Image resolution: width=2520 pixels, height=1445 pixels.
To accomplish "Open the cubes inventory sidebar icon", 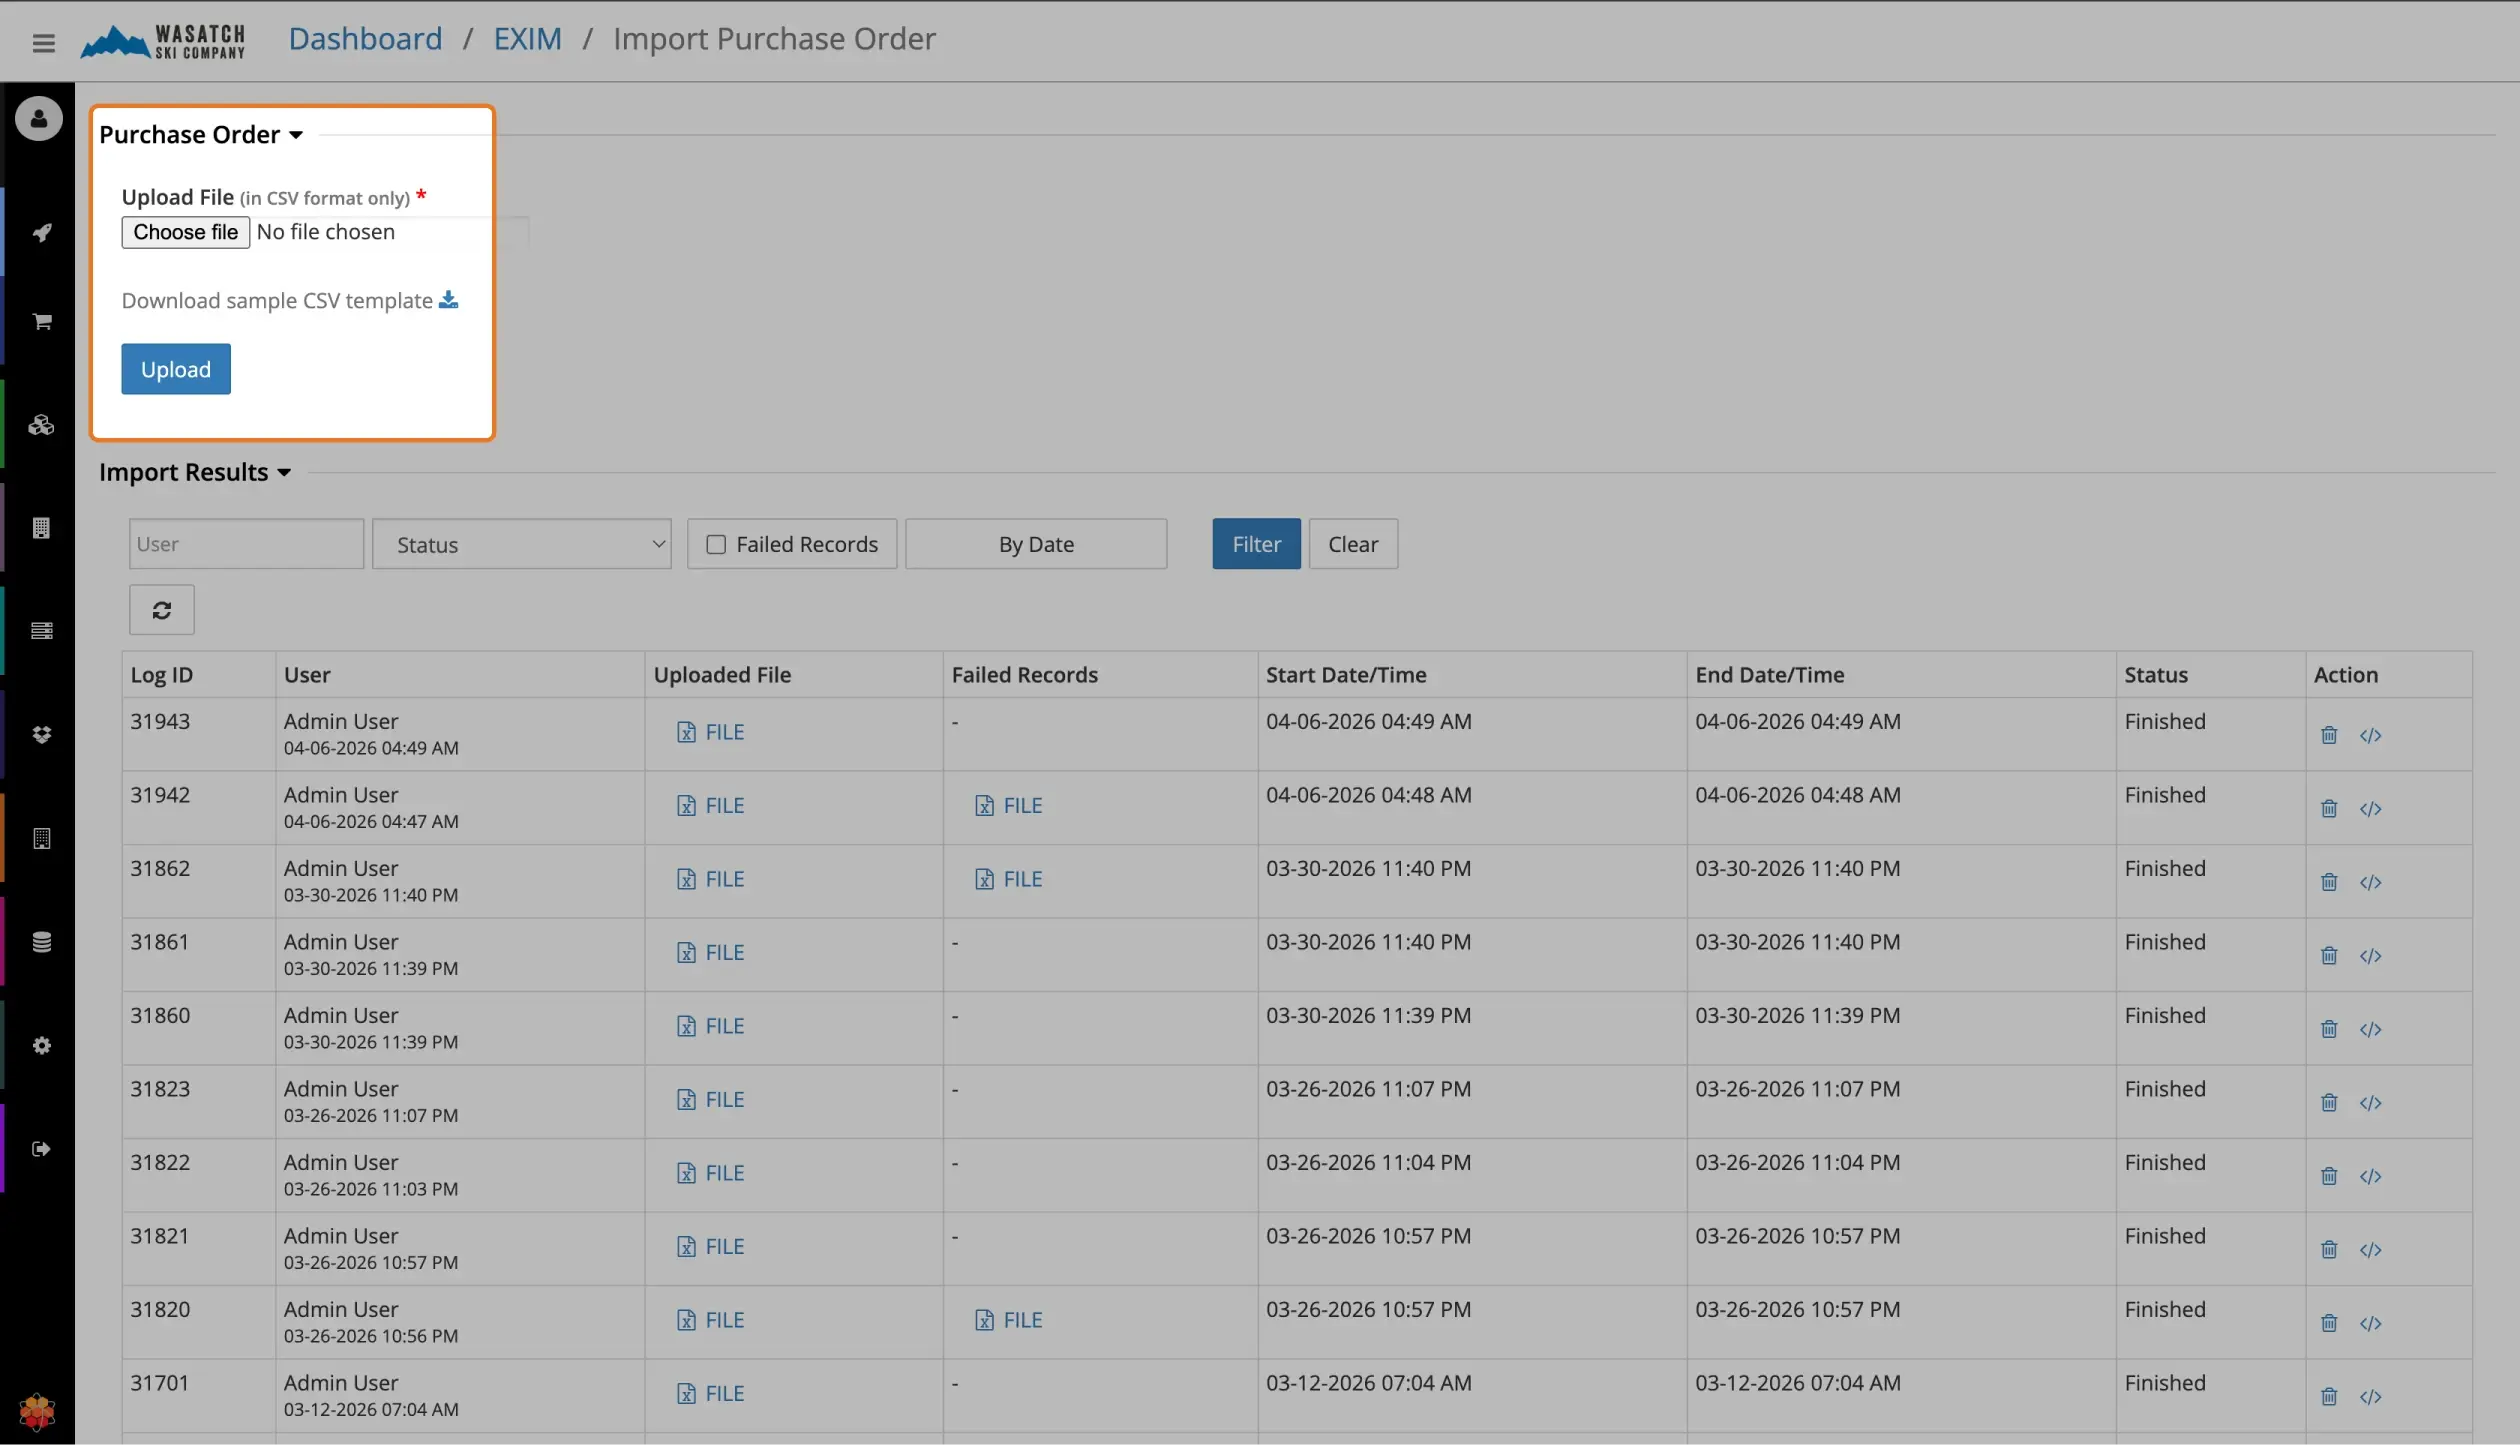I will 41,425.
